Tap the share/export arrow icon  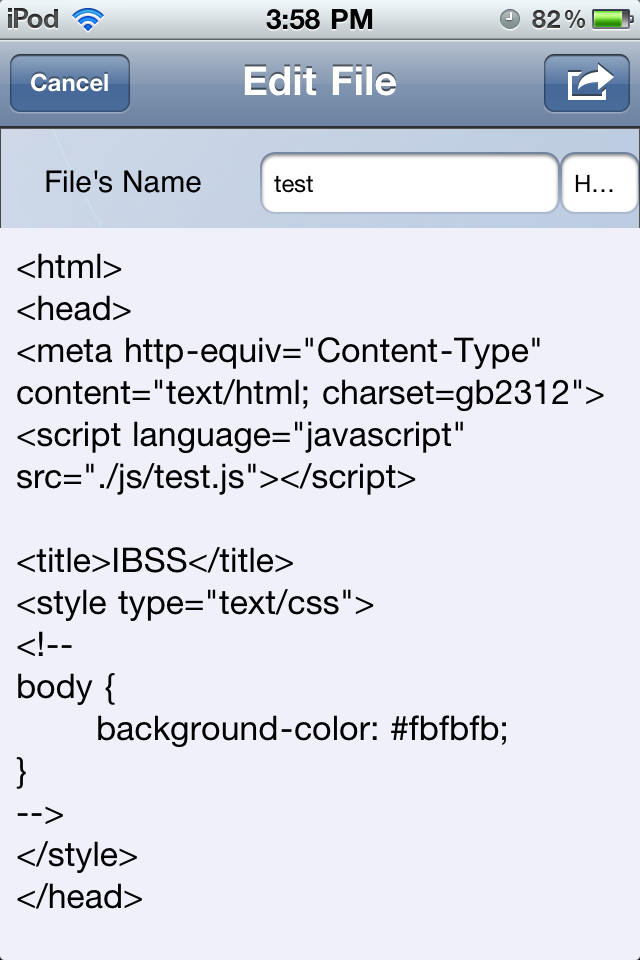pyautogui.click(x=587, y=83)
